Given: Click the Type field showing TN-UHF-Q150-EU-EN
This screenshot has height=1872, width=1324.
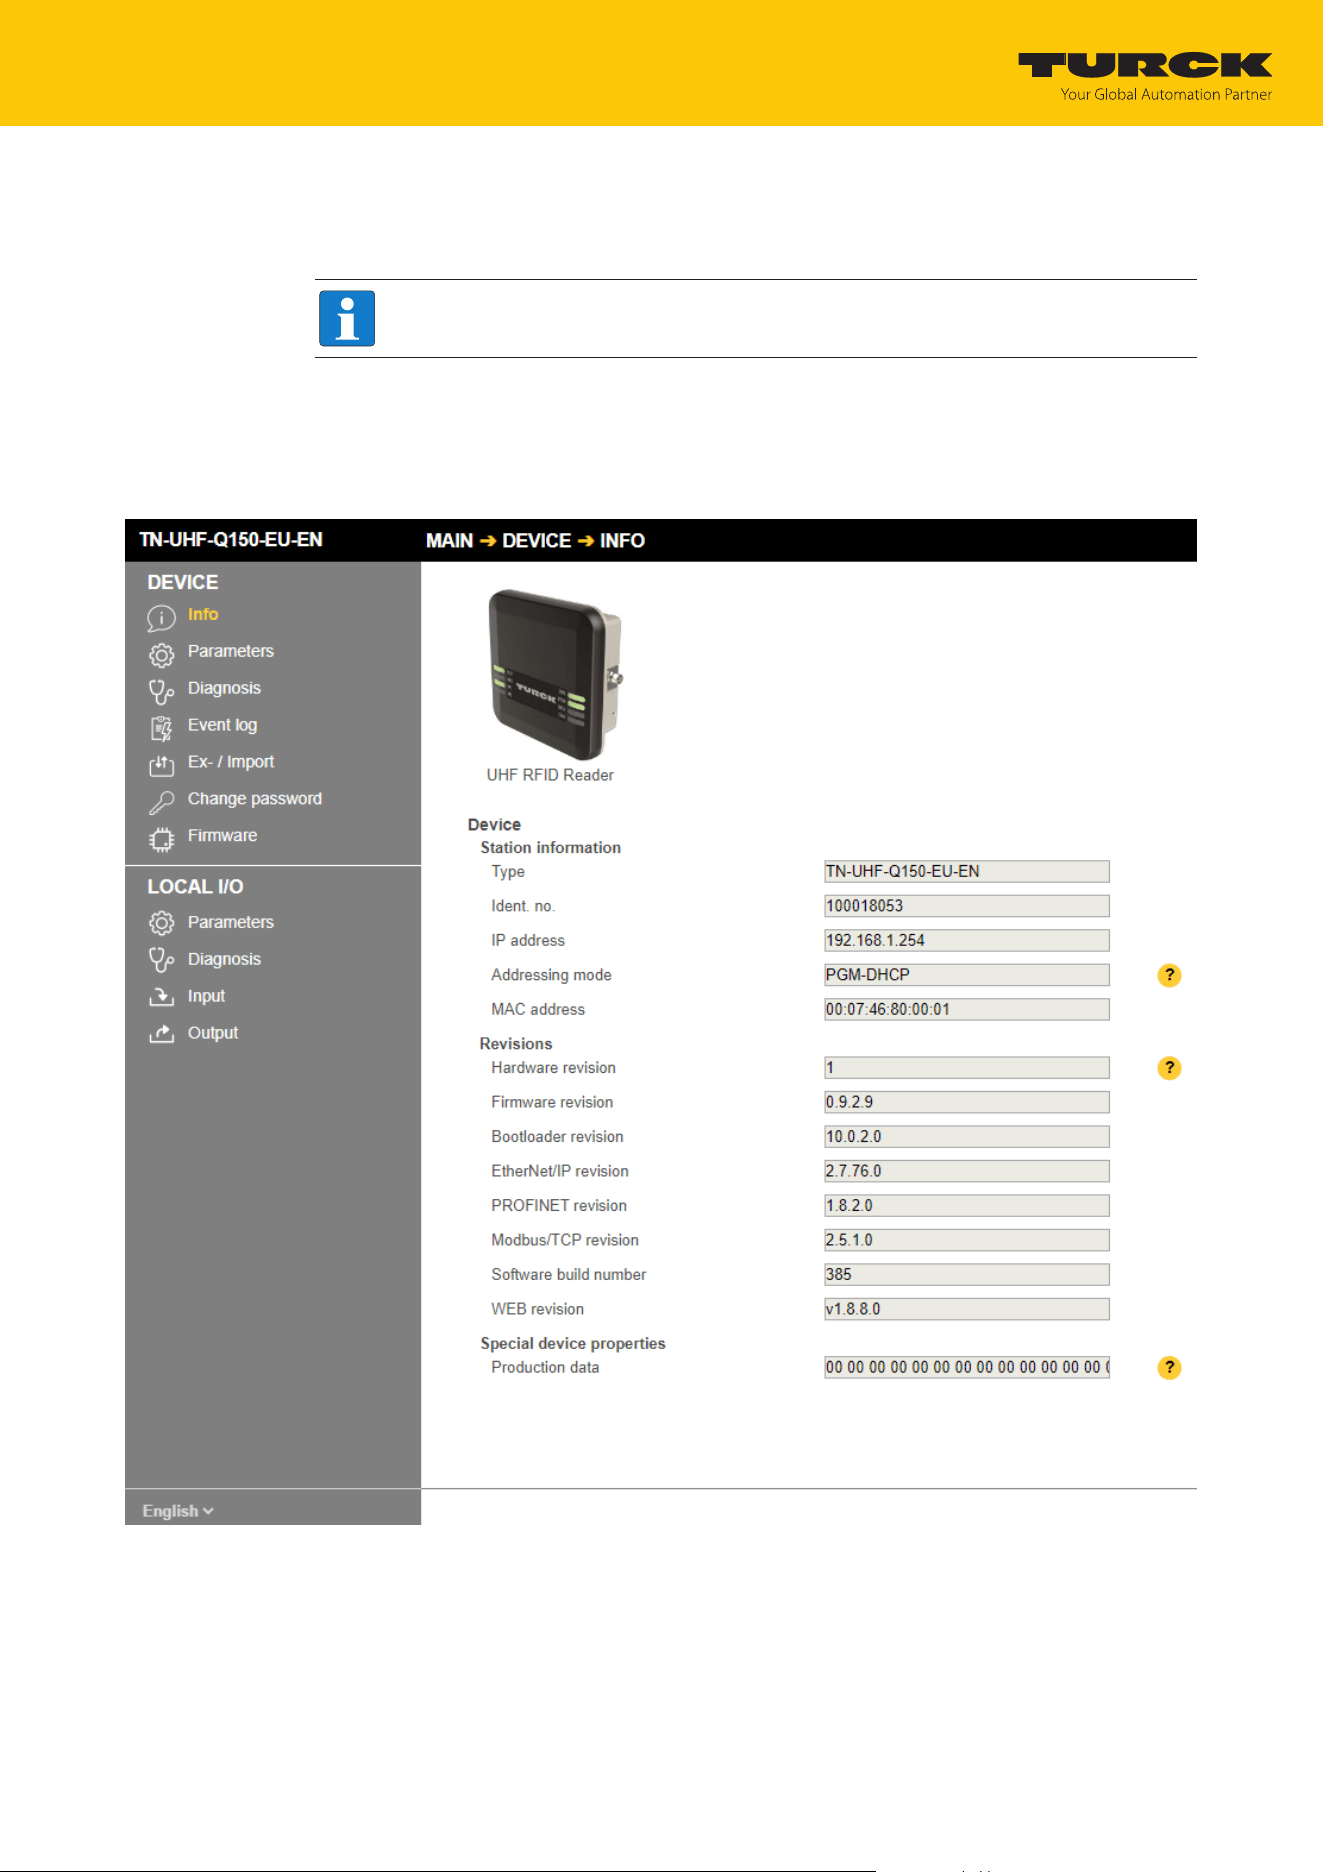Looking at the screenshot, I should click(967, 872).
